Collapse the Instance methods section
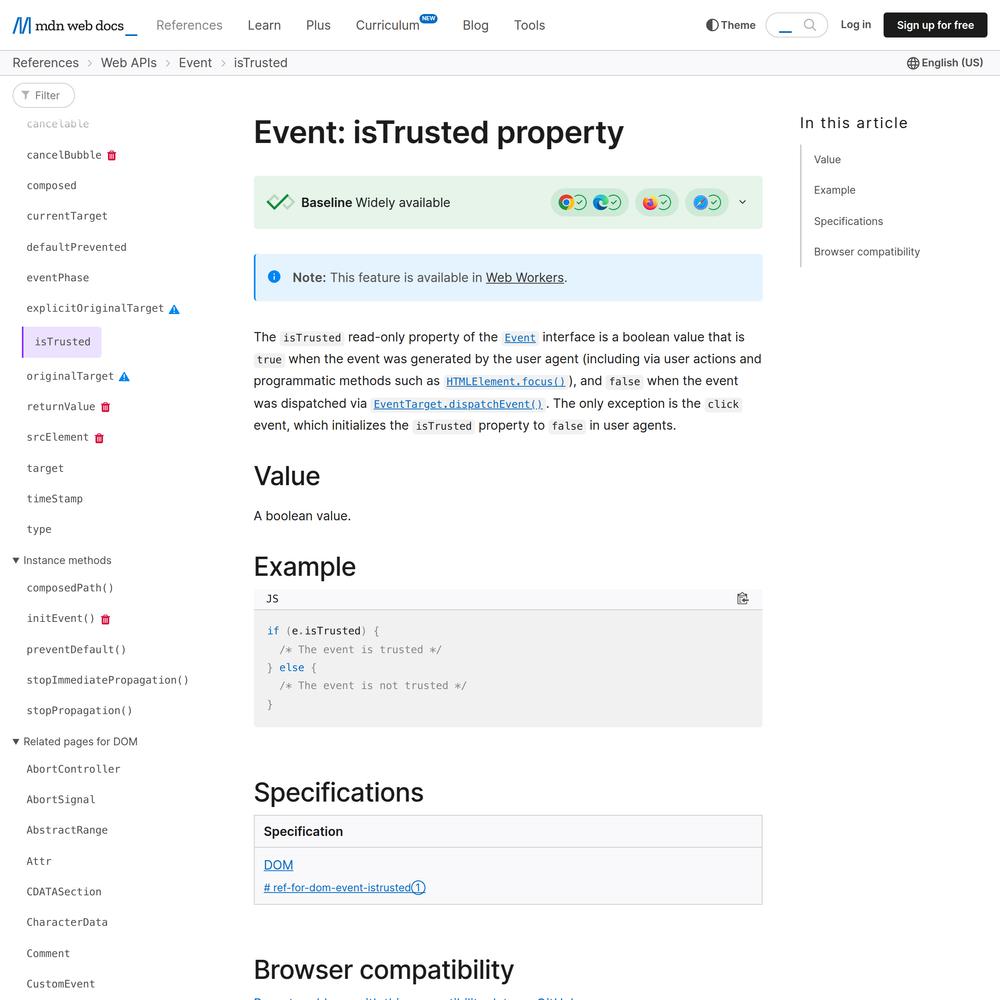Screen dimensions: 1000x1000 (x=62, y=561)
